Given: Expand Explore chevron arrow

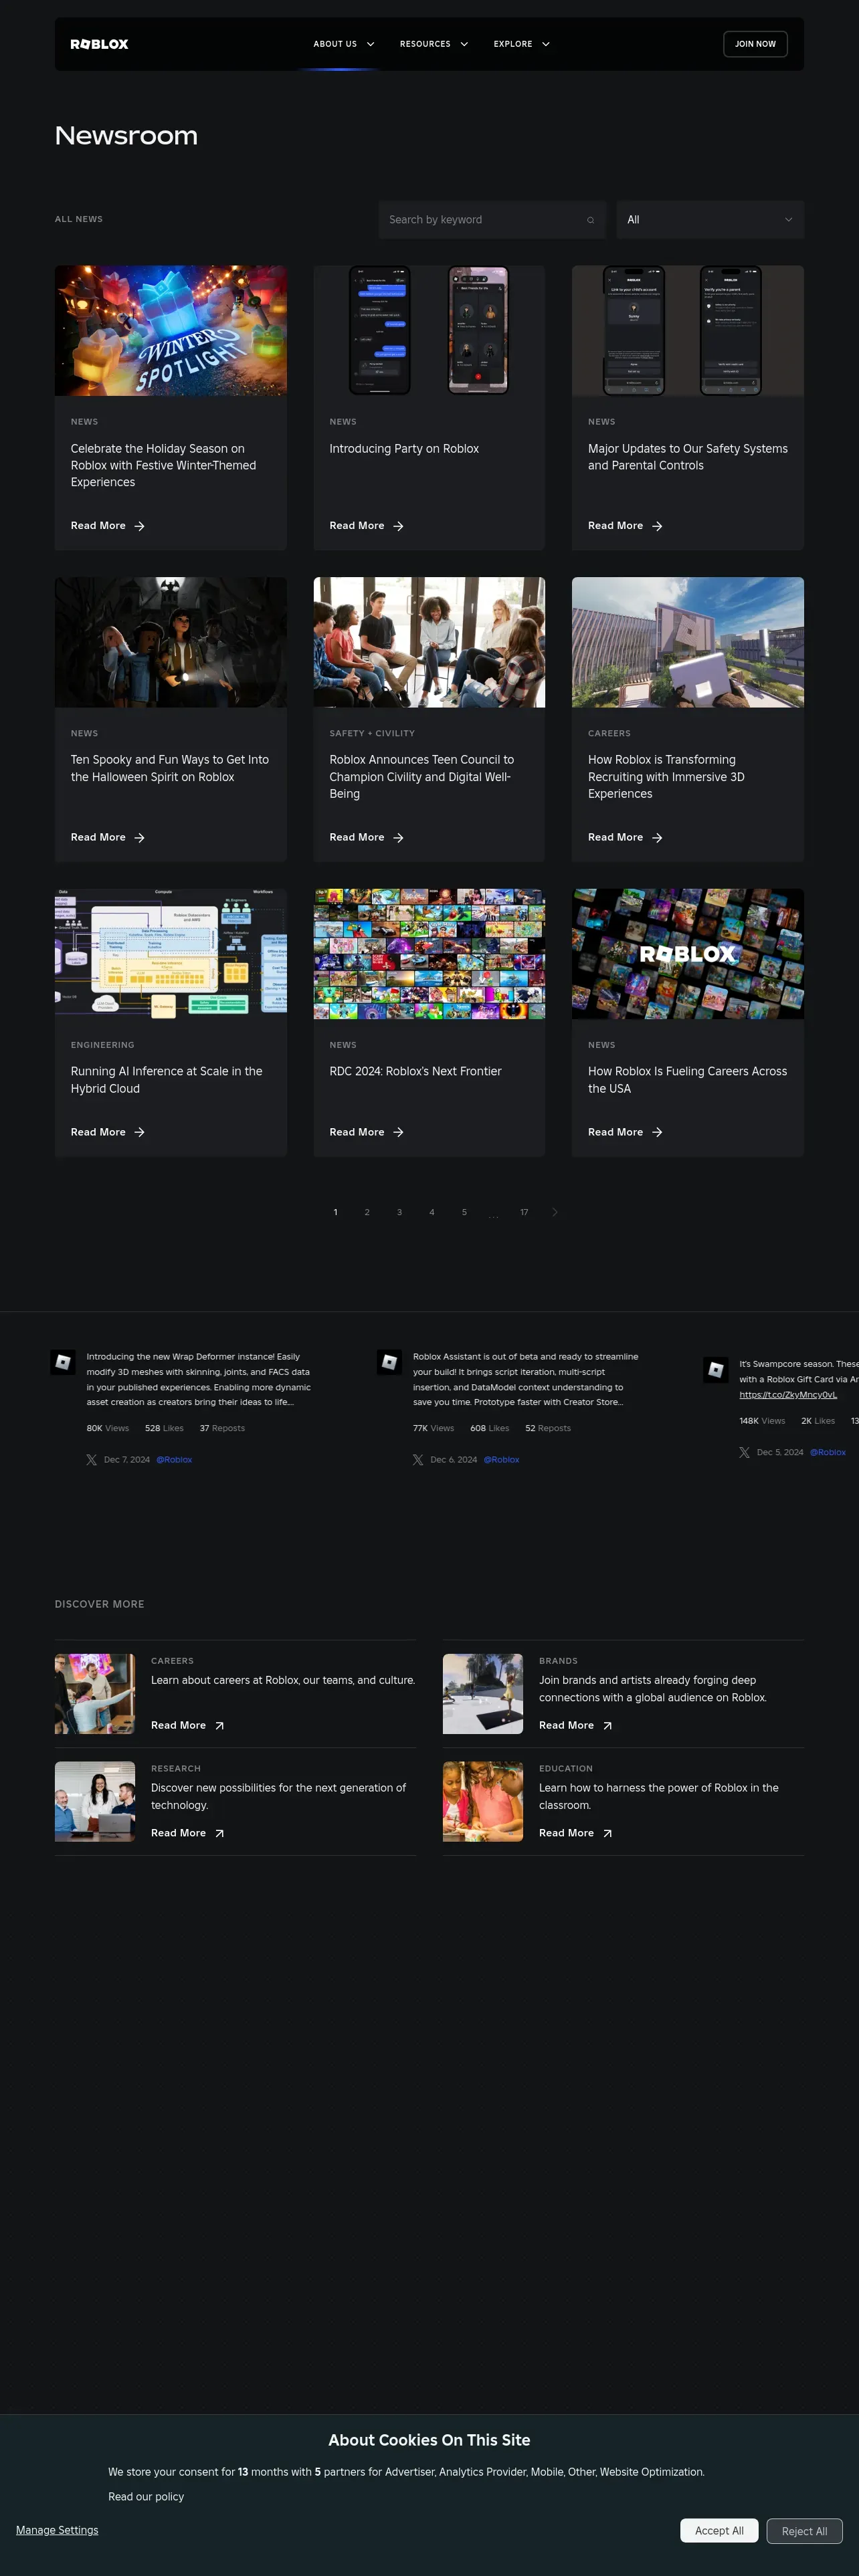Looking at the screenshot, I should [x=546, y=44].
